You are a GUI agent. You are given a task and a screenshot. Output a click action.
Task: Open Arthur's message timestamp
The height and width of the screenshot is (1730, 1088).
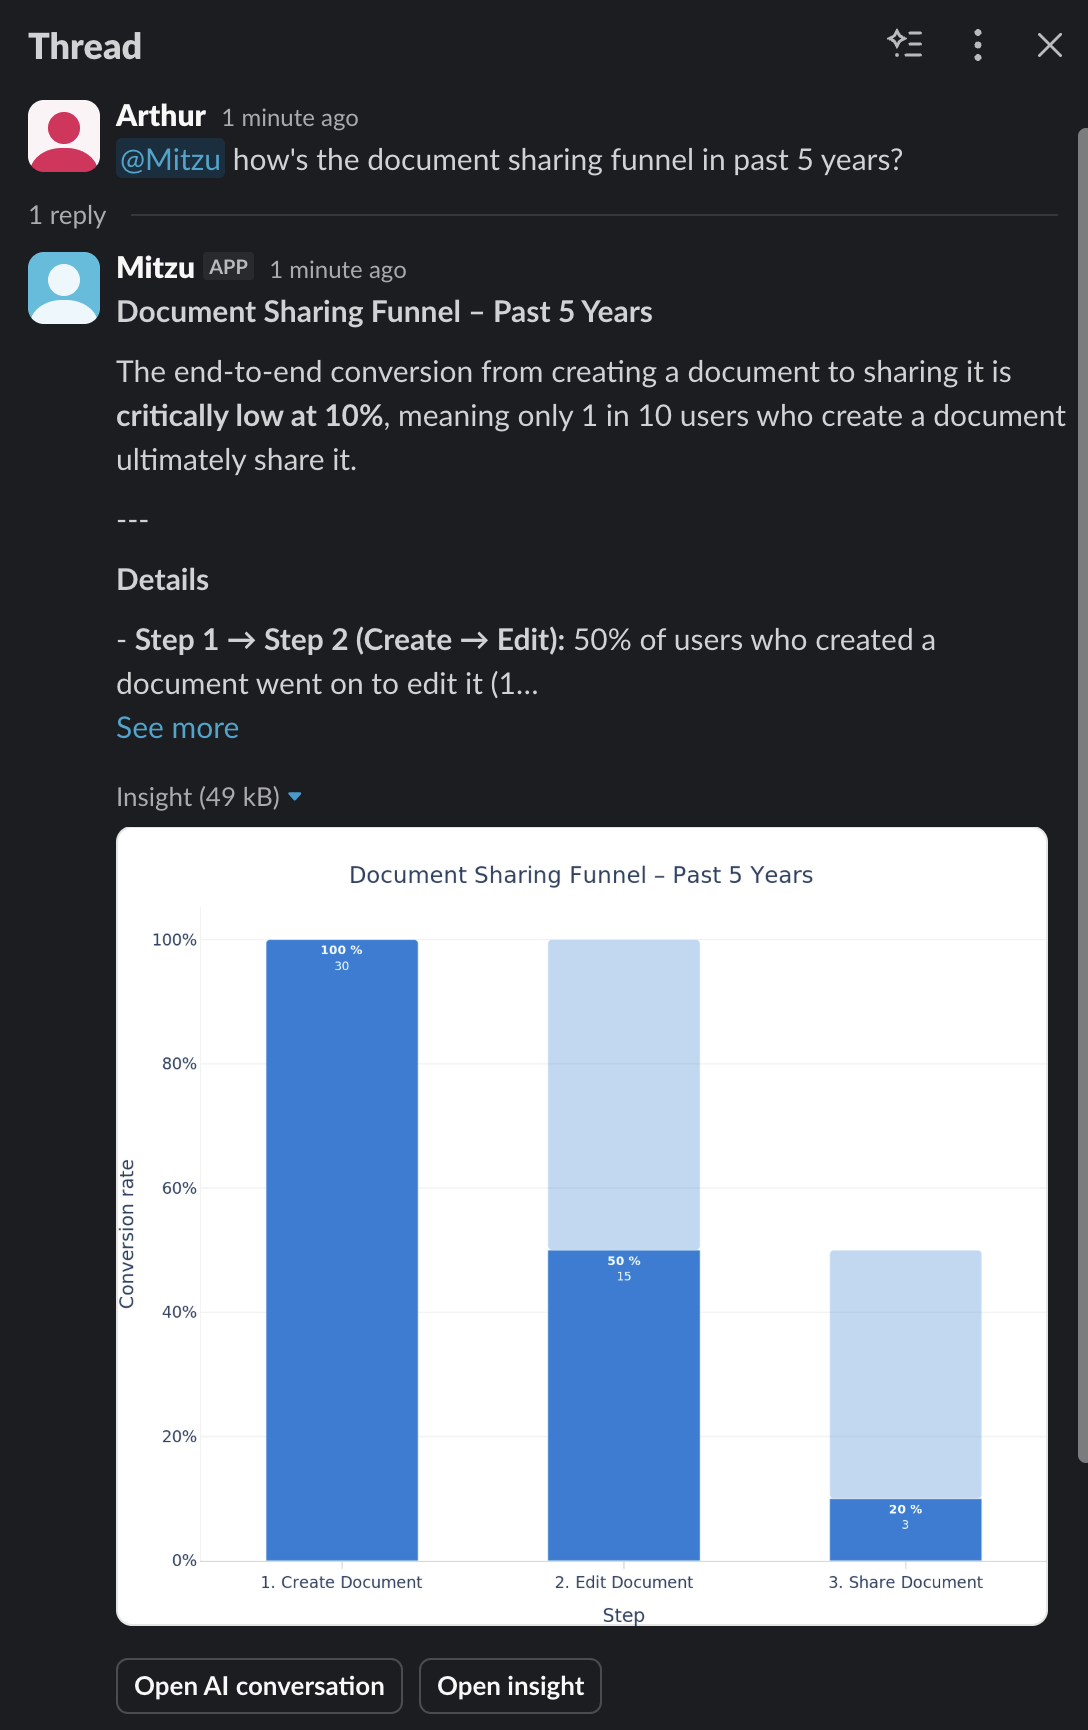pos(289,117)
